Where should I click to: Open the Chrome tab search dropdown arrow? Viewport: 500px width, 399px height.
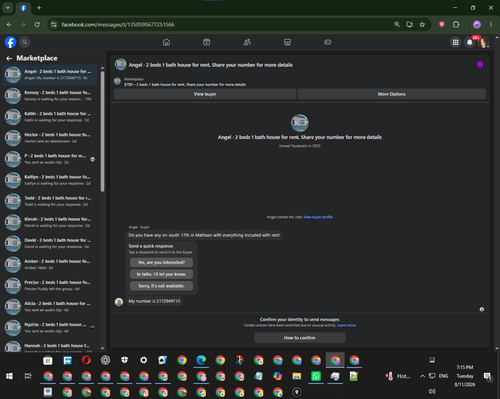[8, 8]
